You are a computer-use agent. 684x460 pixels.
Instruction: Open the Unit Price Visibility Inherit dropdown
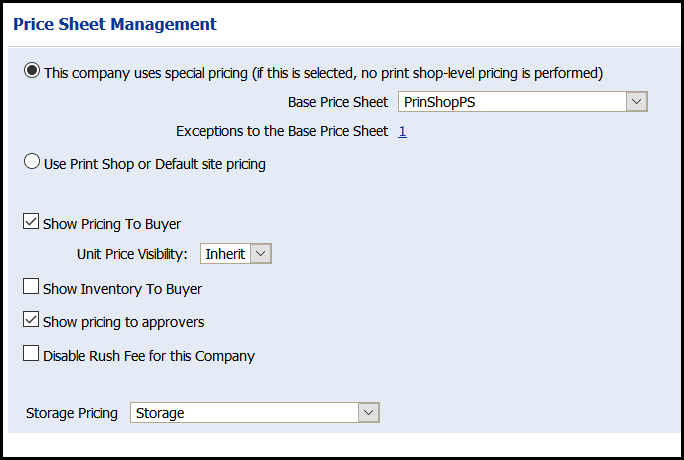(225, 254)
